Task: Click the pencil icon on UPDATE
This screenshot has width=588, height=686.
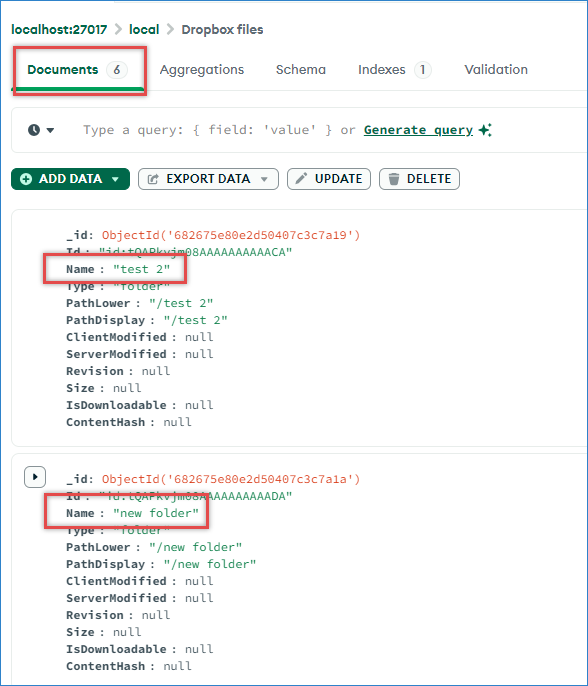Action: [x=301, y=178]
